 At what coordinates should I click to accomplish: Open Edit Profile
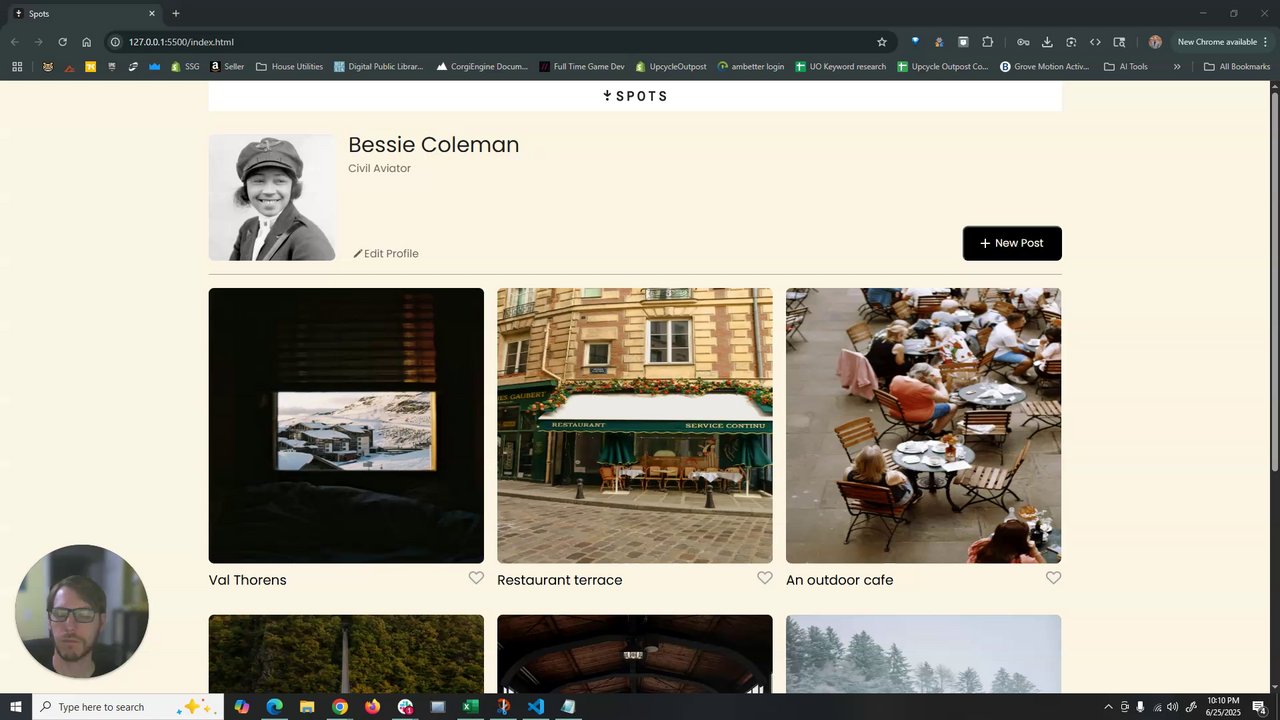click(x=386, y=254)
